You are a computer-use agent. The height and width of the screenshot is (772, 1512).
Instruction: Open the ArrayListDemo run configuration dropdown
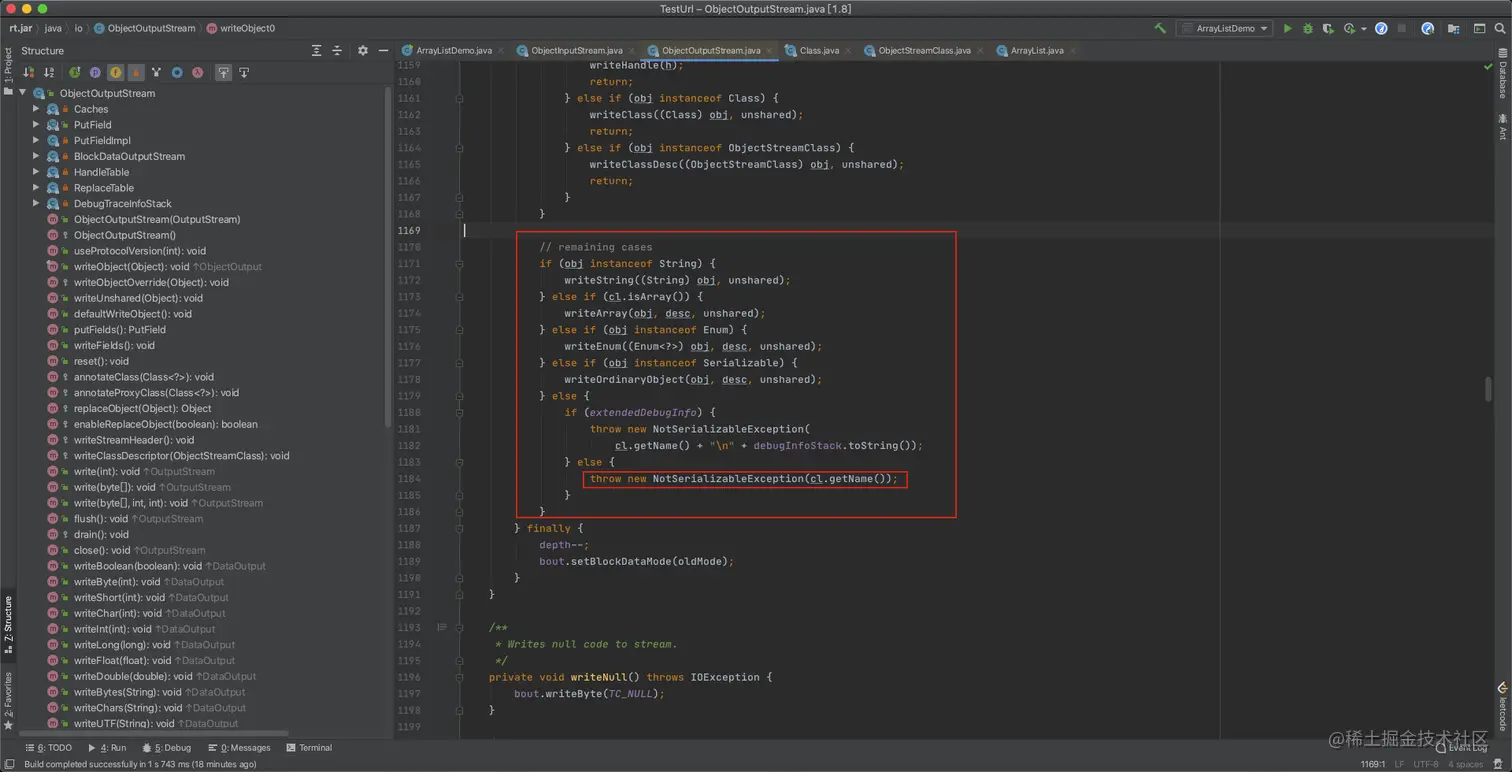1224,29
